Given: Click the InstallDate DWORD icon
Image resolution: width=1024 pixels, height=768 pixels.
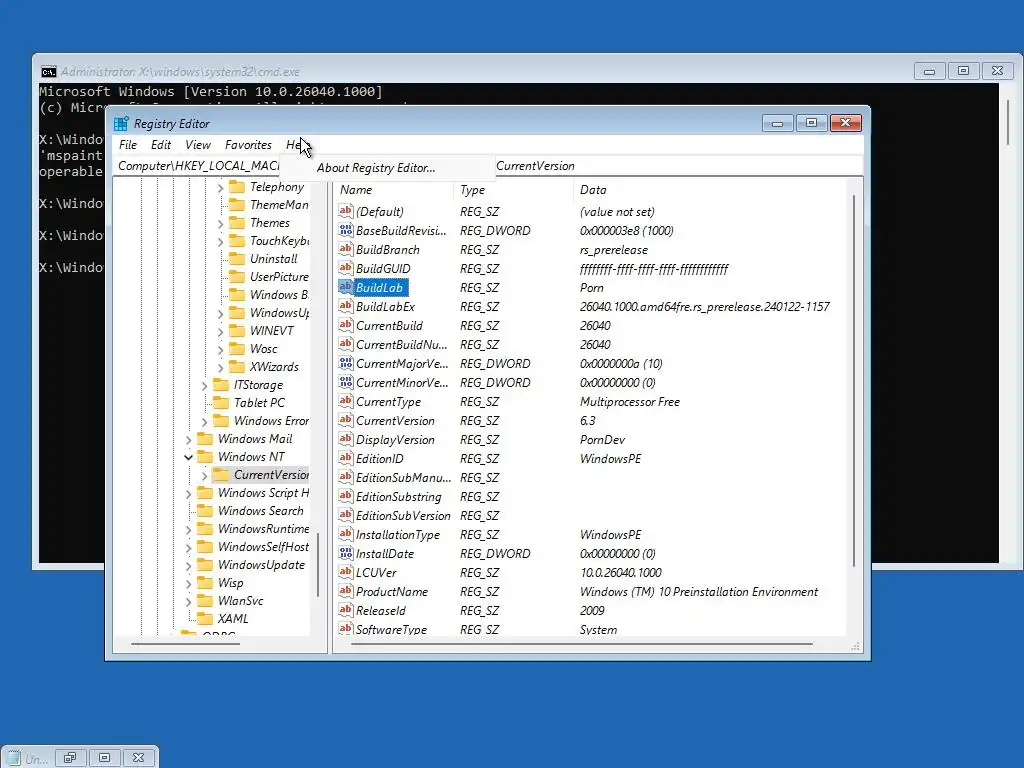Looking at the screenshot, I should [x=345, y=552].
